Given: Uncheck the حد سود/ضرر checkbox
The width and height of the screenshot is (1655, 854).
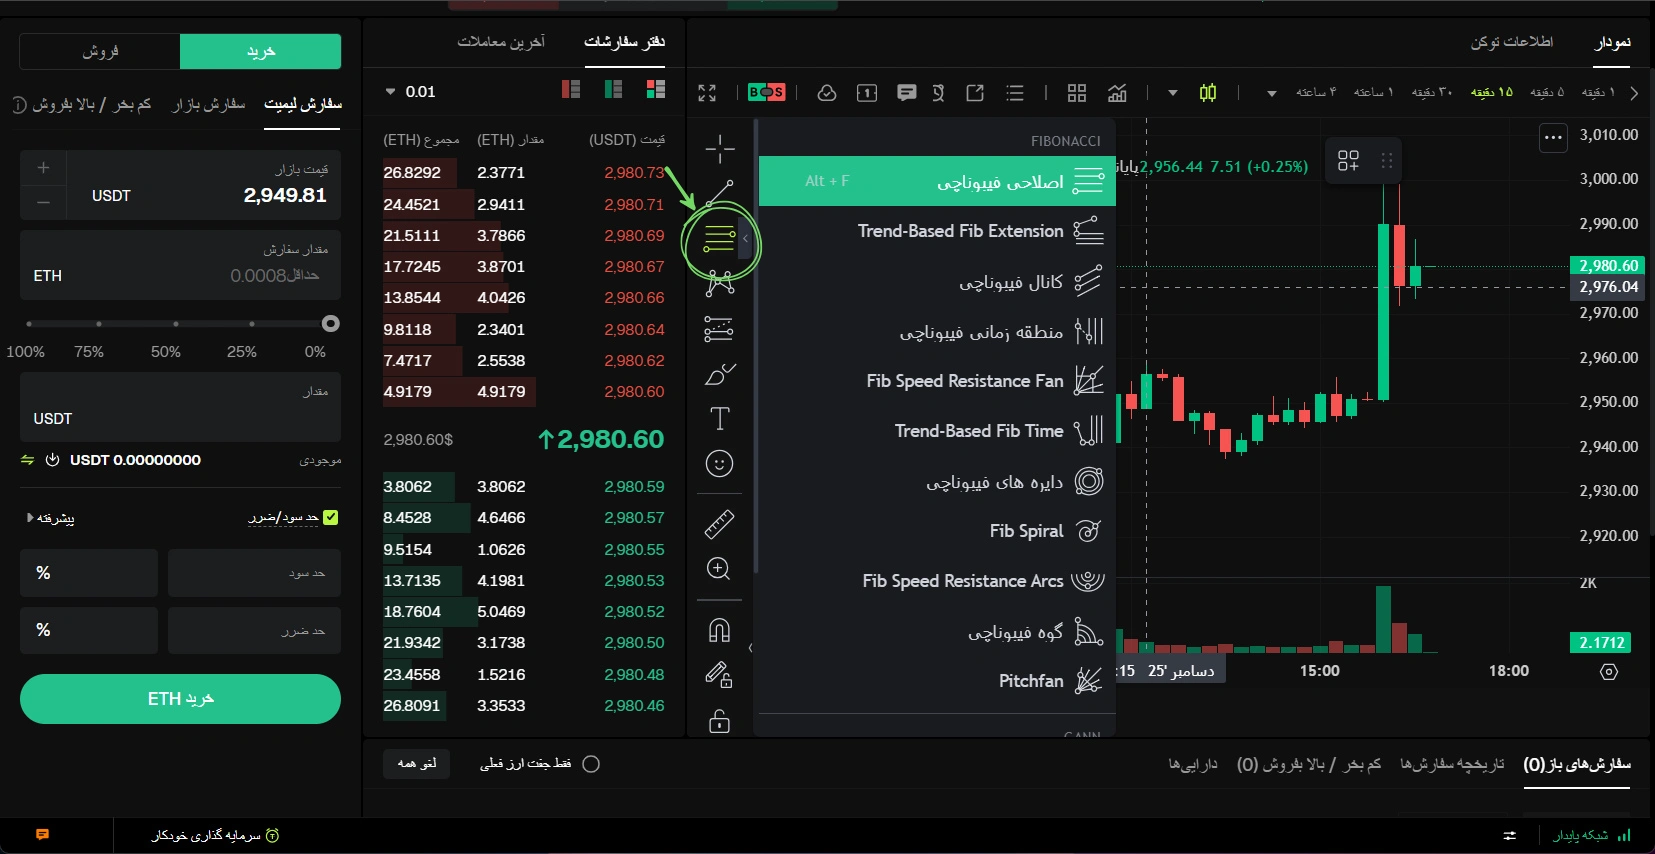Looking at the screenshot, I should point(331,517).
